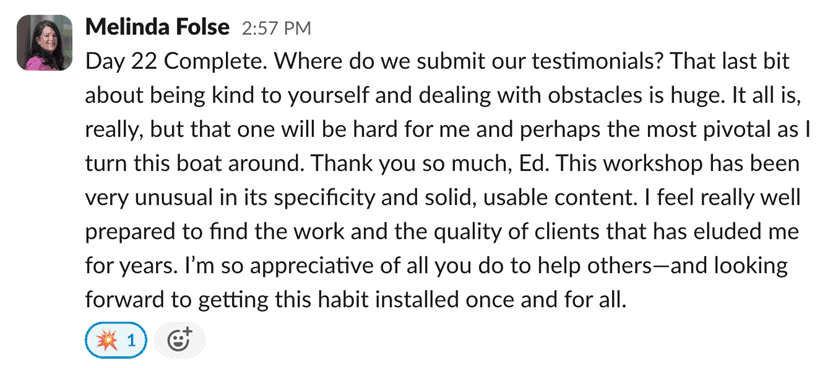
Task: Click the reaction count number 1
Action: (131, 340)
